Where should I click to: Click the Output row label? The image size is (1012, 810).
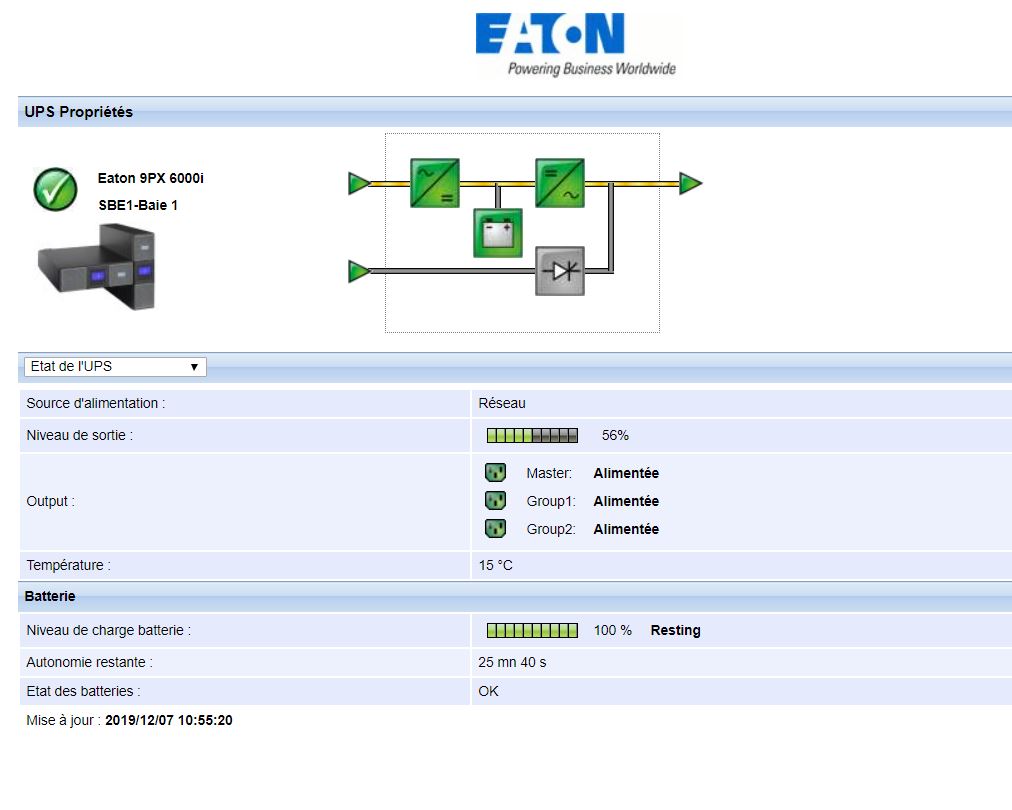[50, 501]
